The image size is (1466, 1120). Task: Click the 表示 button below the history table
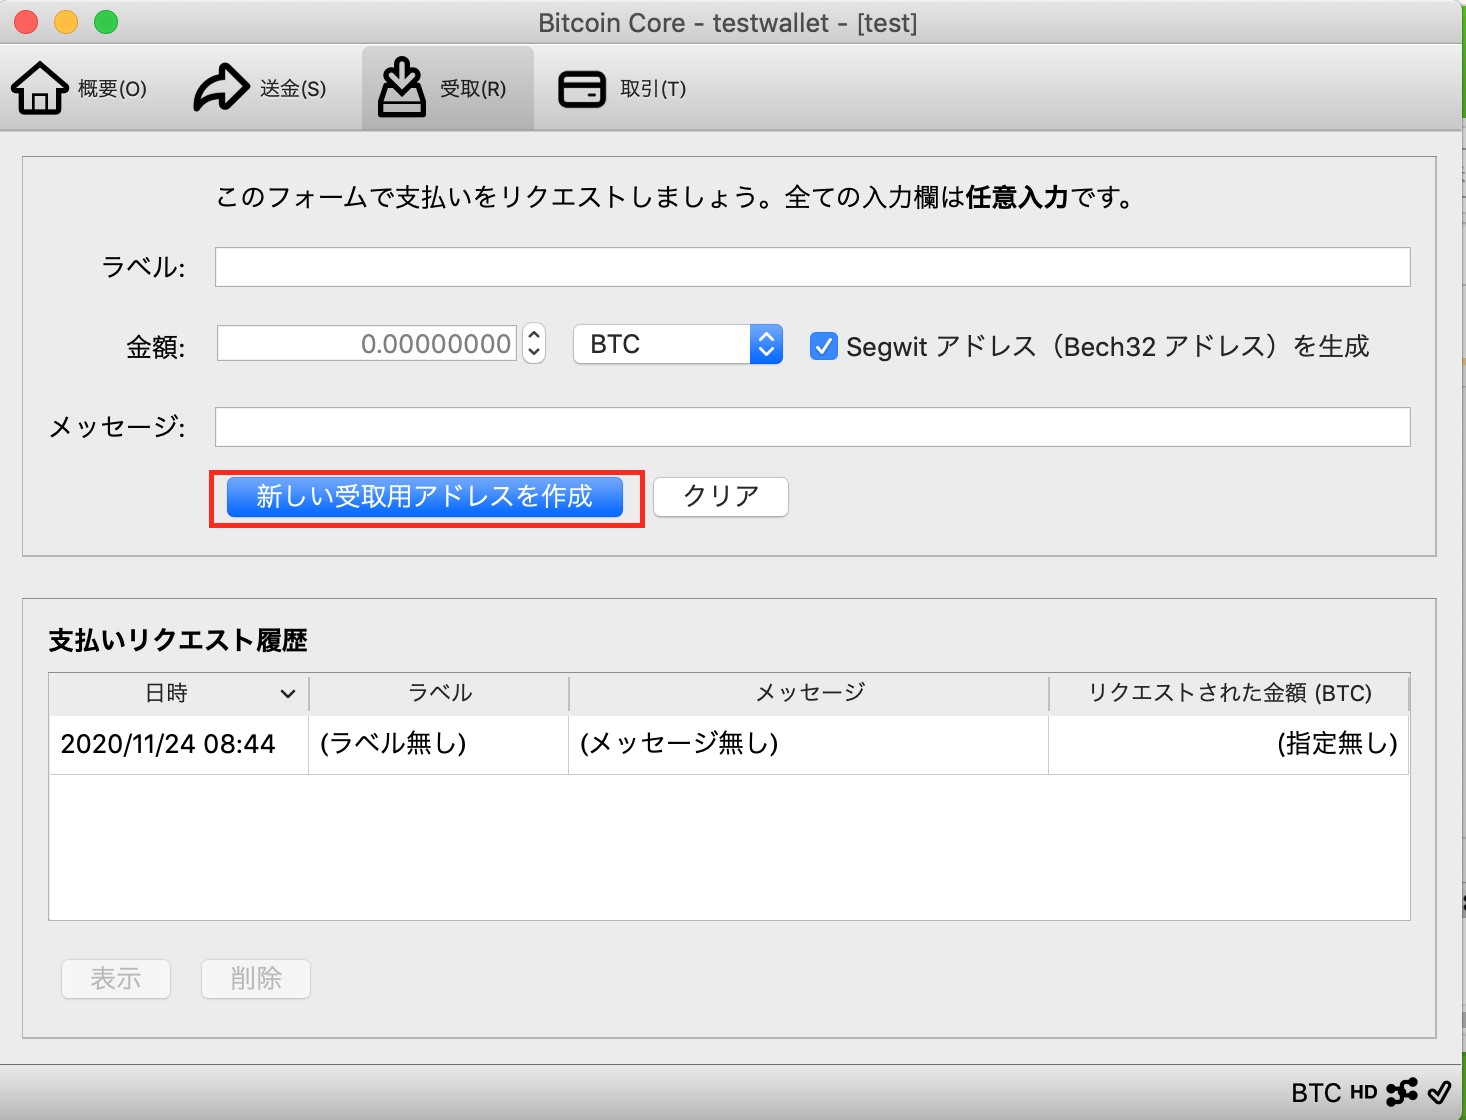click(115, 979)
